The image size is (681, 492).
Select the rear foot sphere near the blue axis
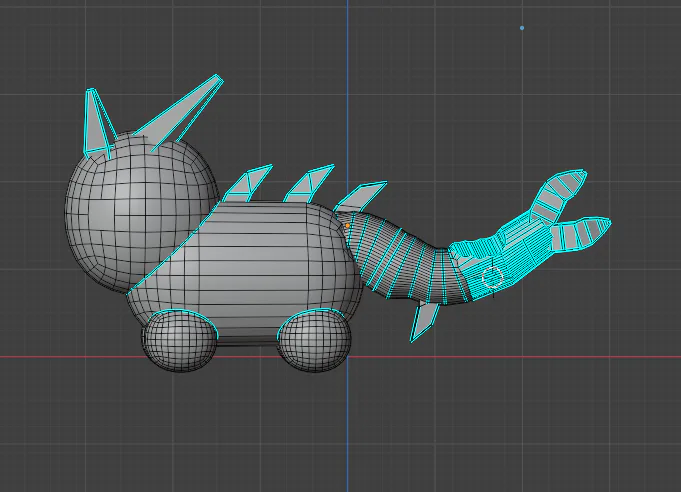pos(314,340)
